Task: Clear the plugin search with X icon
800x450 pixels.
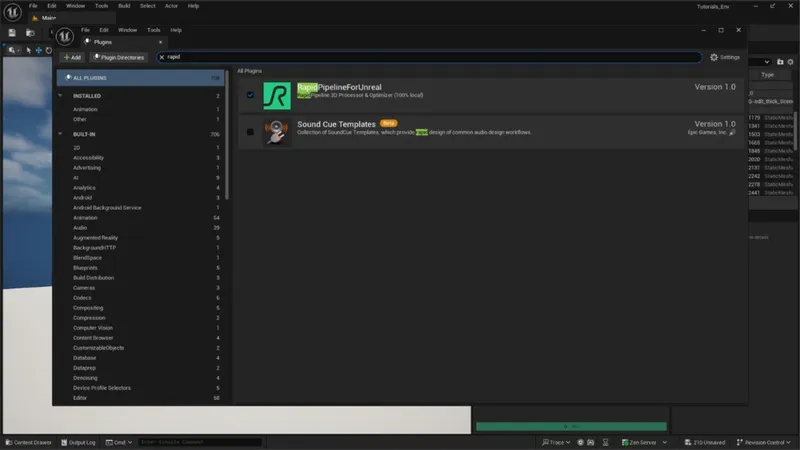Action: [x=162, y=57]
